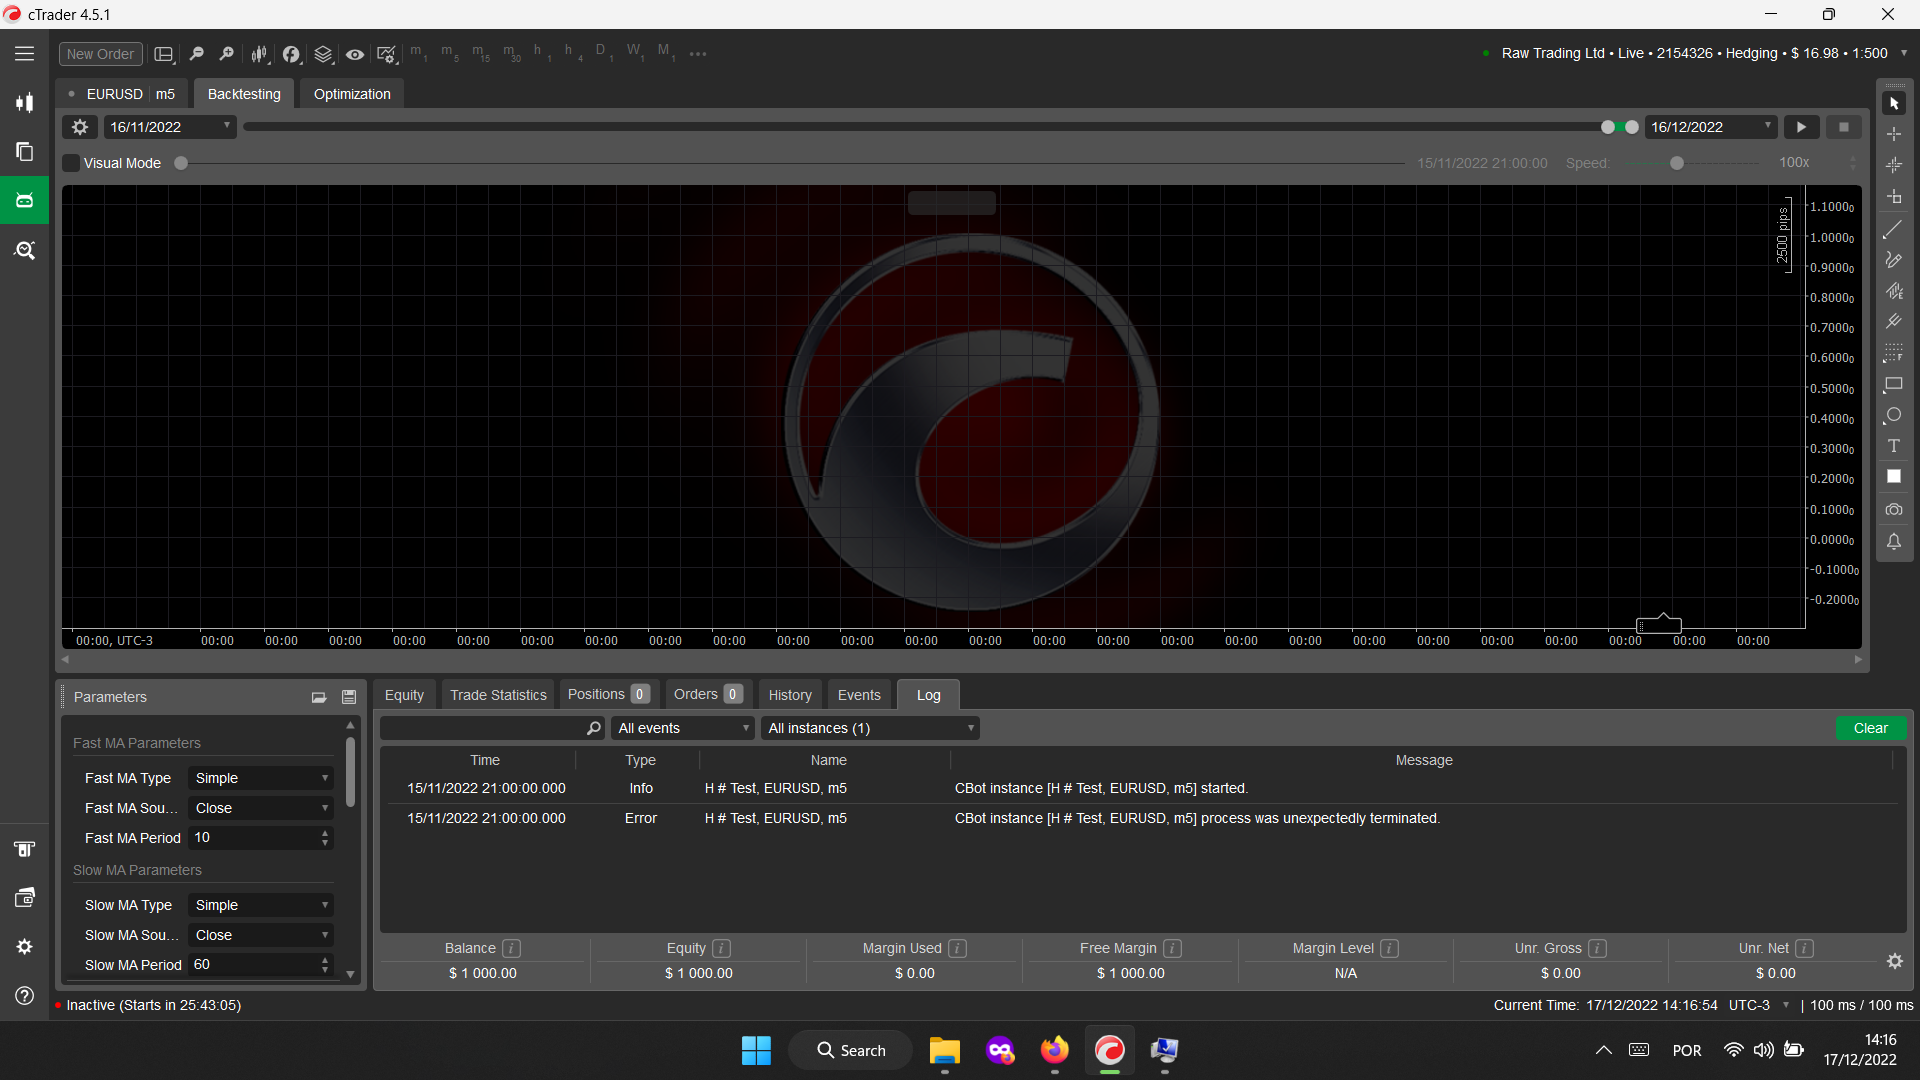Image resolution: width=1920 pixels, height=1080 pixels.
Task: Switch to the History tab
Action: (x=790, y=695)
